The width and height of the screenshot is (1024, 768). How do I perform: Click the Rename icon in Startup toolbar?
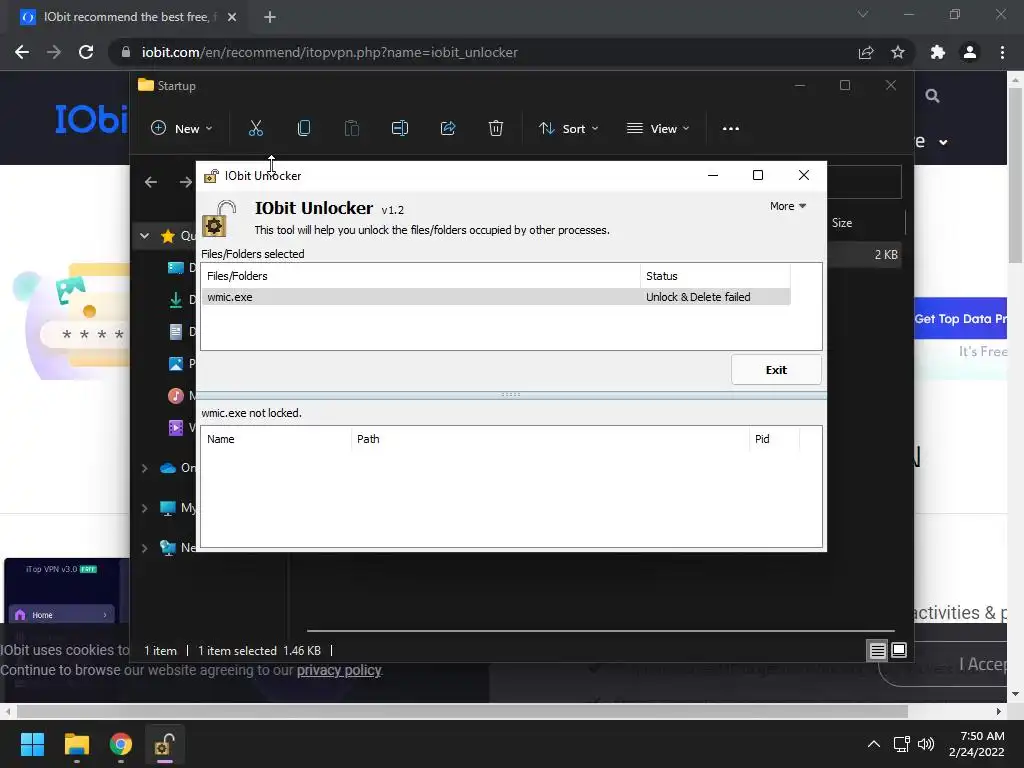click(400, 129)
